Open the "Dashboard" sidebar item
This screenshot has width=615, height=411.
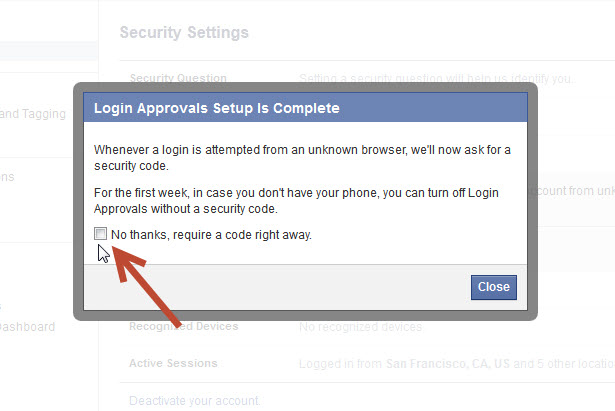pos(27,327)
